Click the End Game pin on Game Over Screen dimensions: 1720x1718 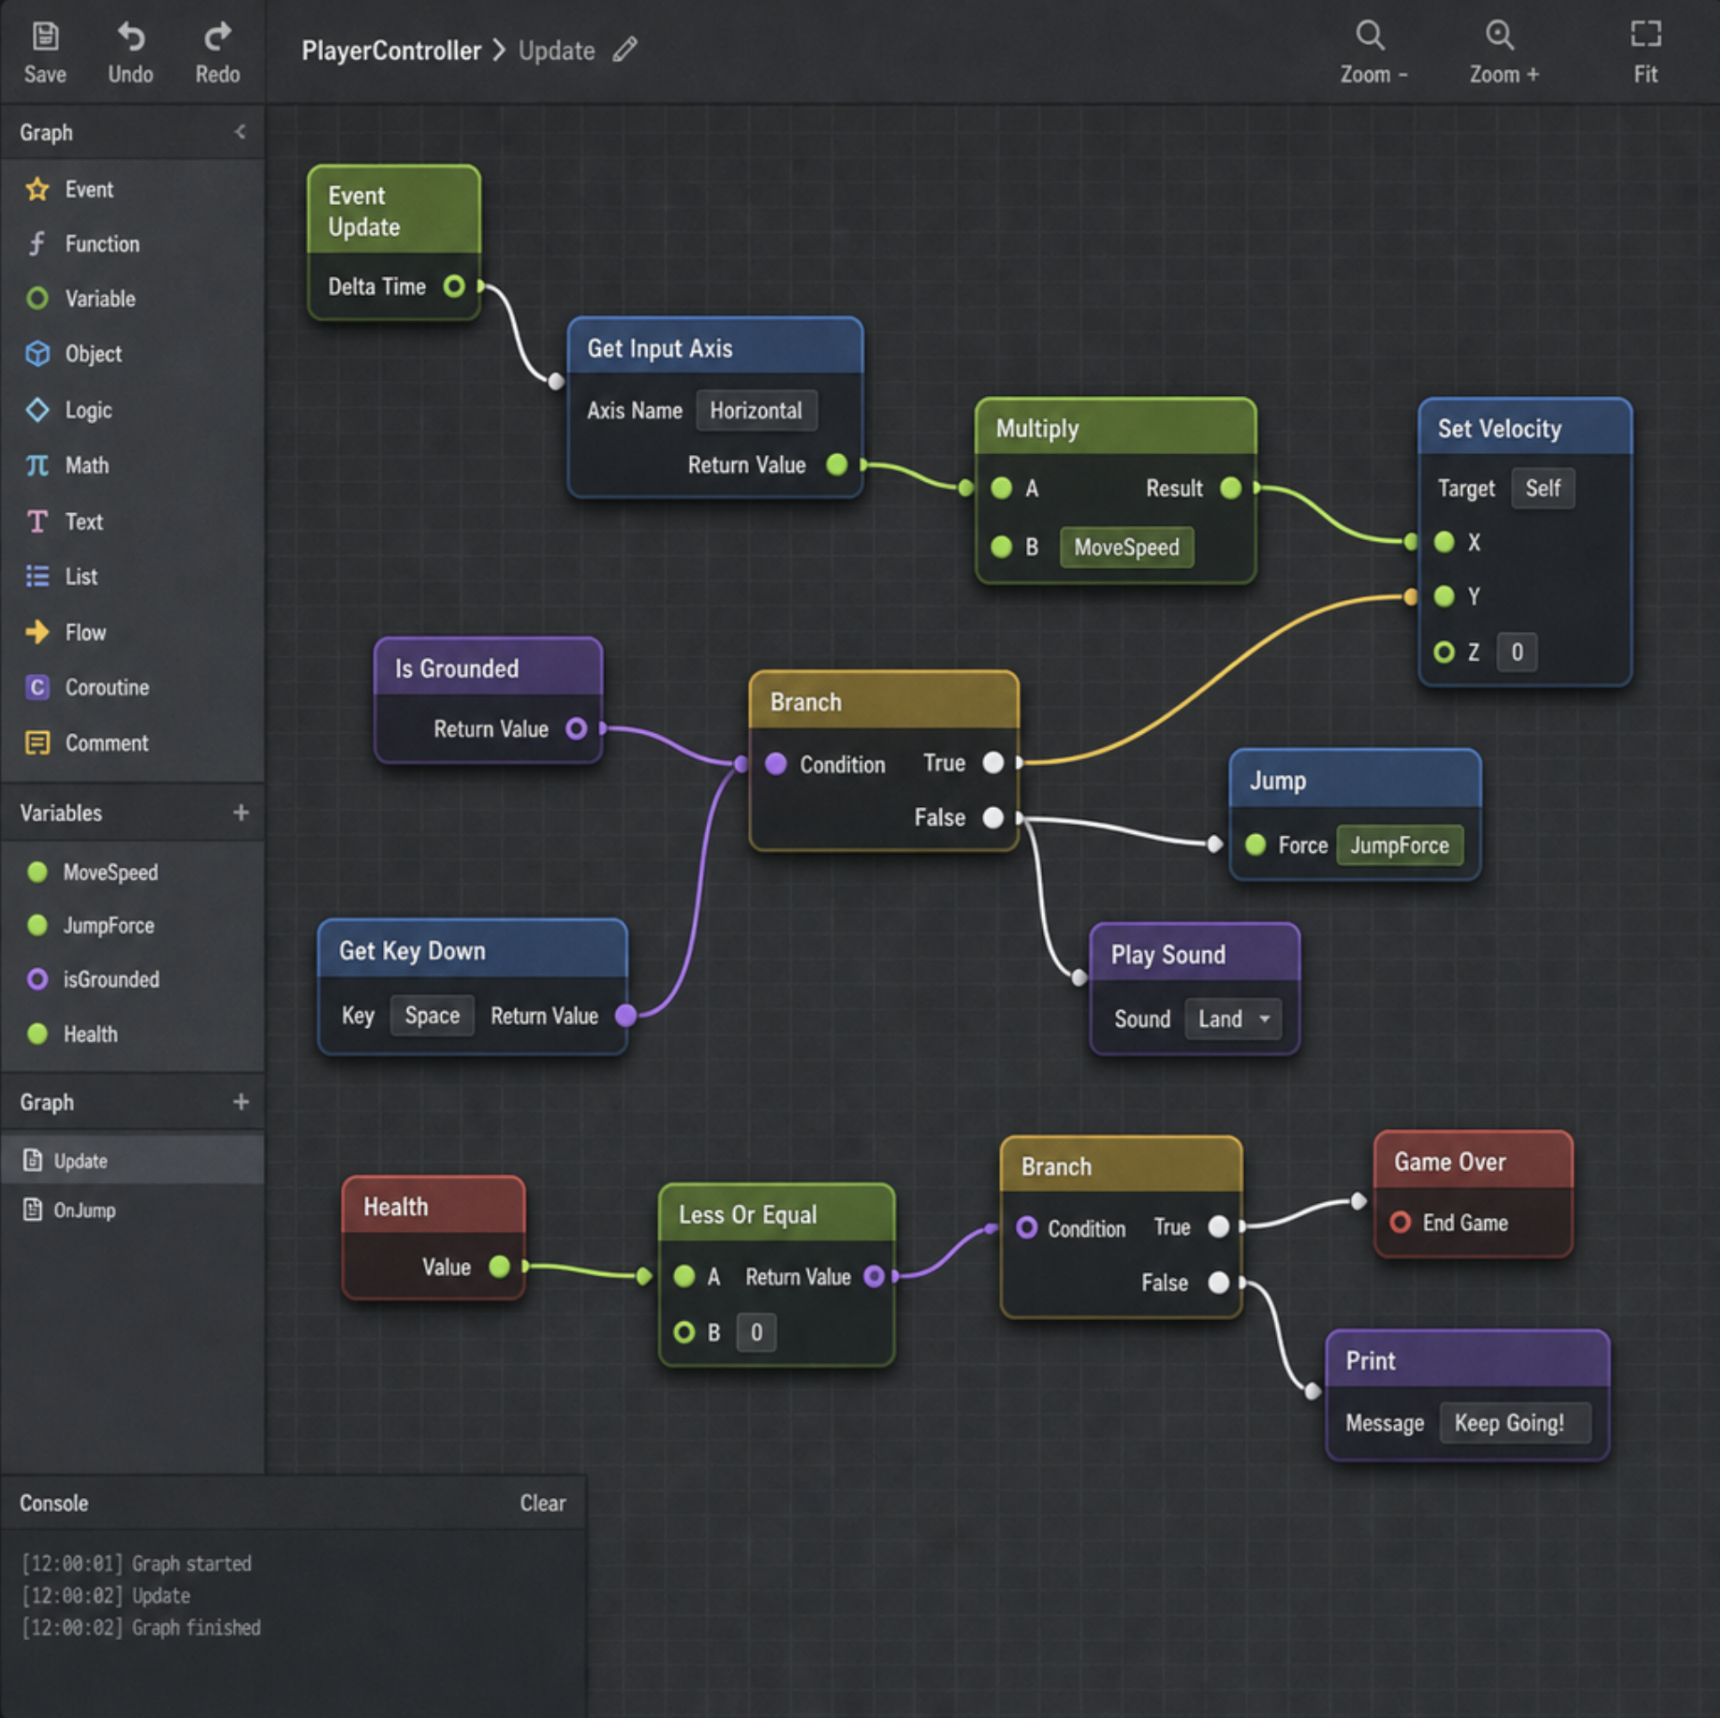1401,1222
